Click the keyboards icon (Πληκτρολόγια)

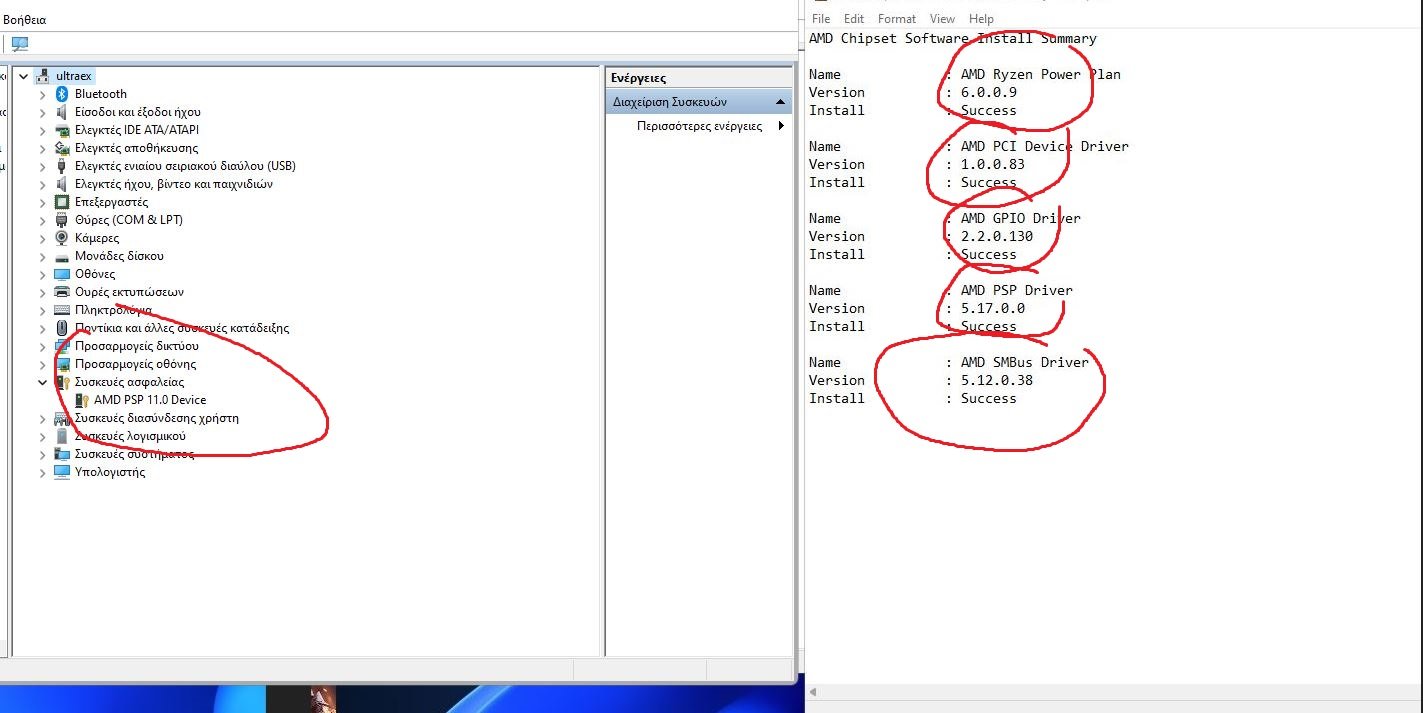click(x=62, y=310)
